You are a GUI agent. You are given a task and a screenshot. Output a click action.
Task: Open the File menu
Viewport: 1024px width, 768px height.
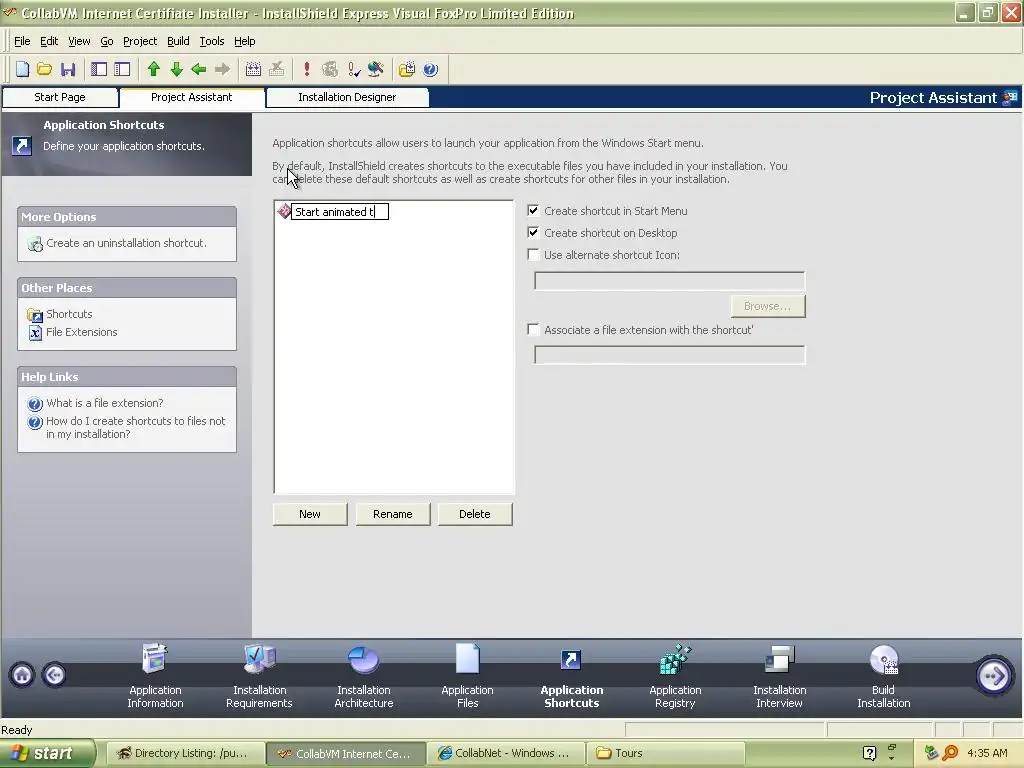[x=22, y=41]
